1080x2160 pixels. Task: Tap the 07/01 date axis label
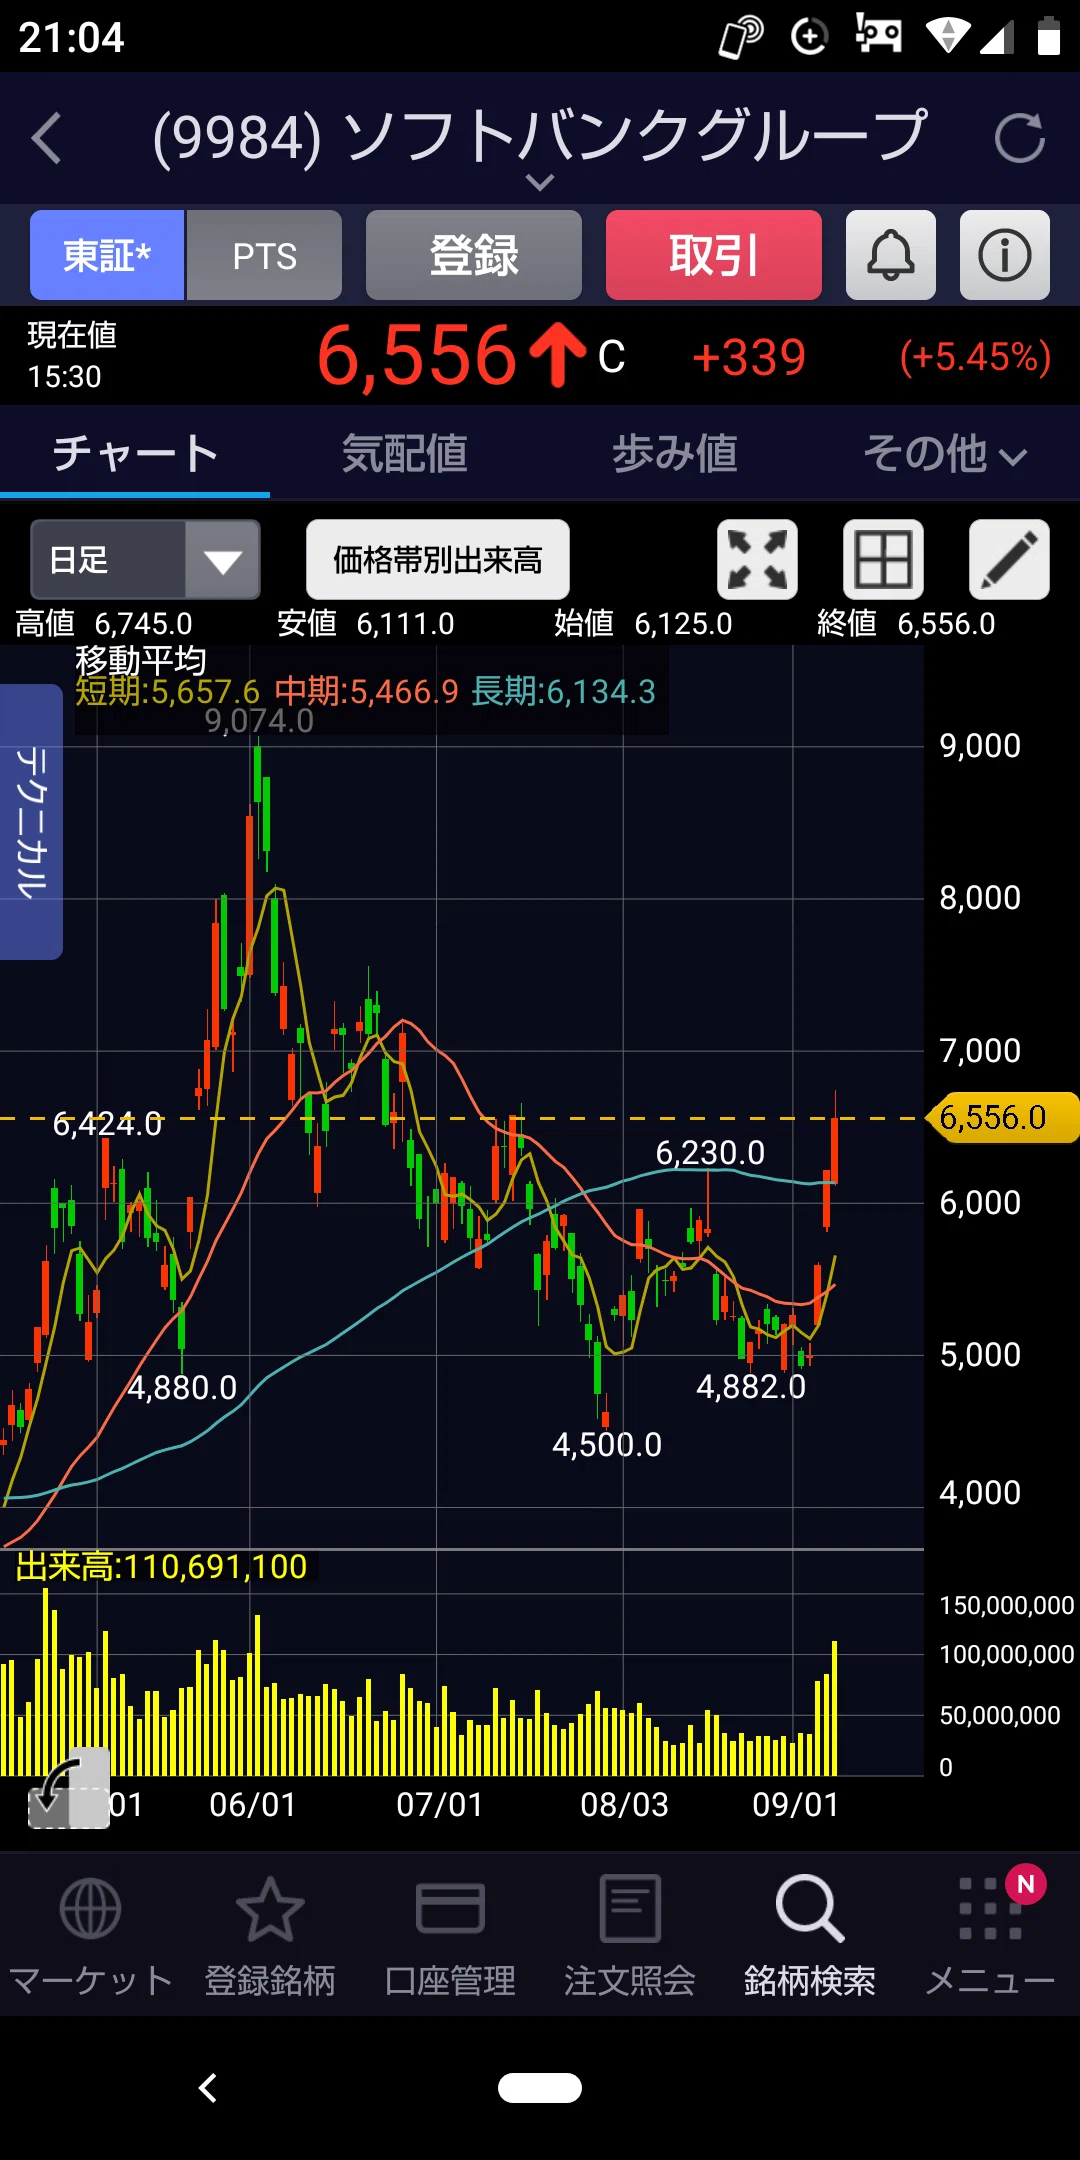coord(440,1804)
